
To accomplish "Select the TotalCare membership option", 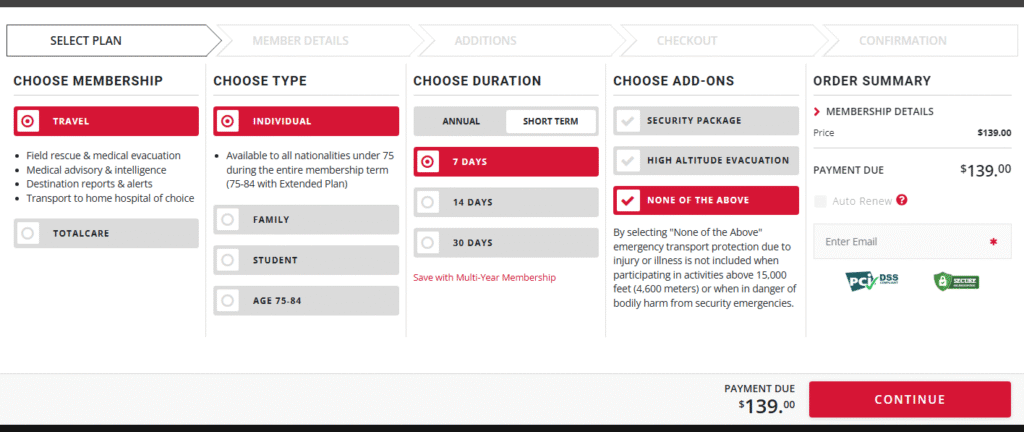I will click(x=106, y=232).
